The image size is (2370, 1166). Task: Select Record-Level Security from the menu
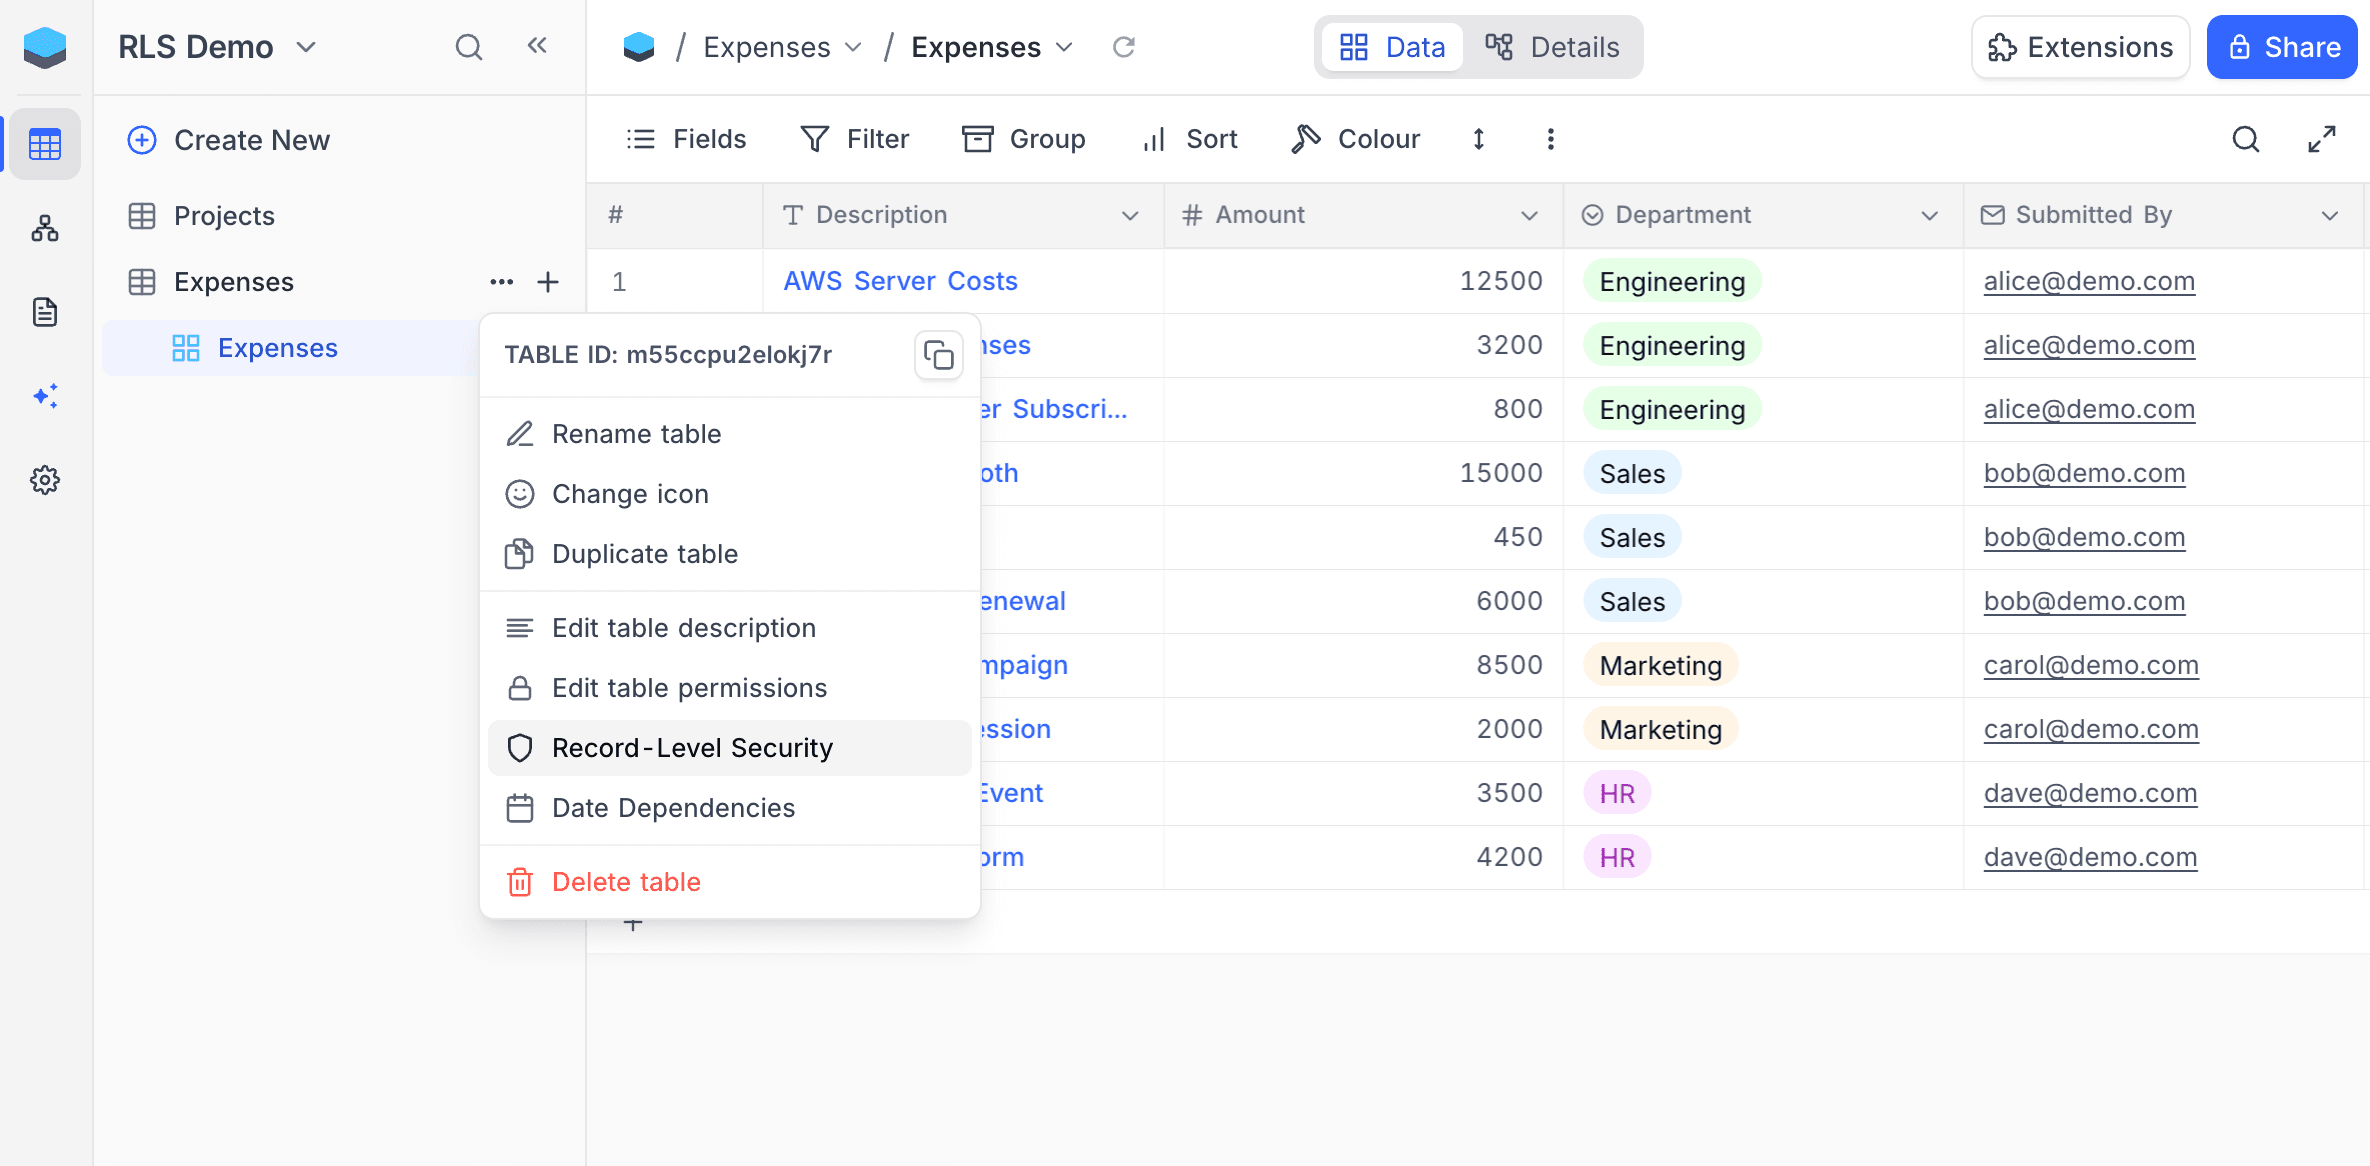[x=692, y=747]
